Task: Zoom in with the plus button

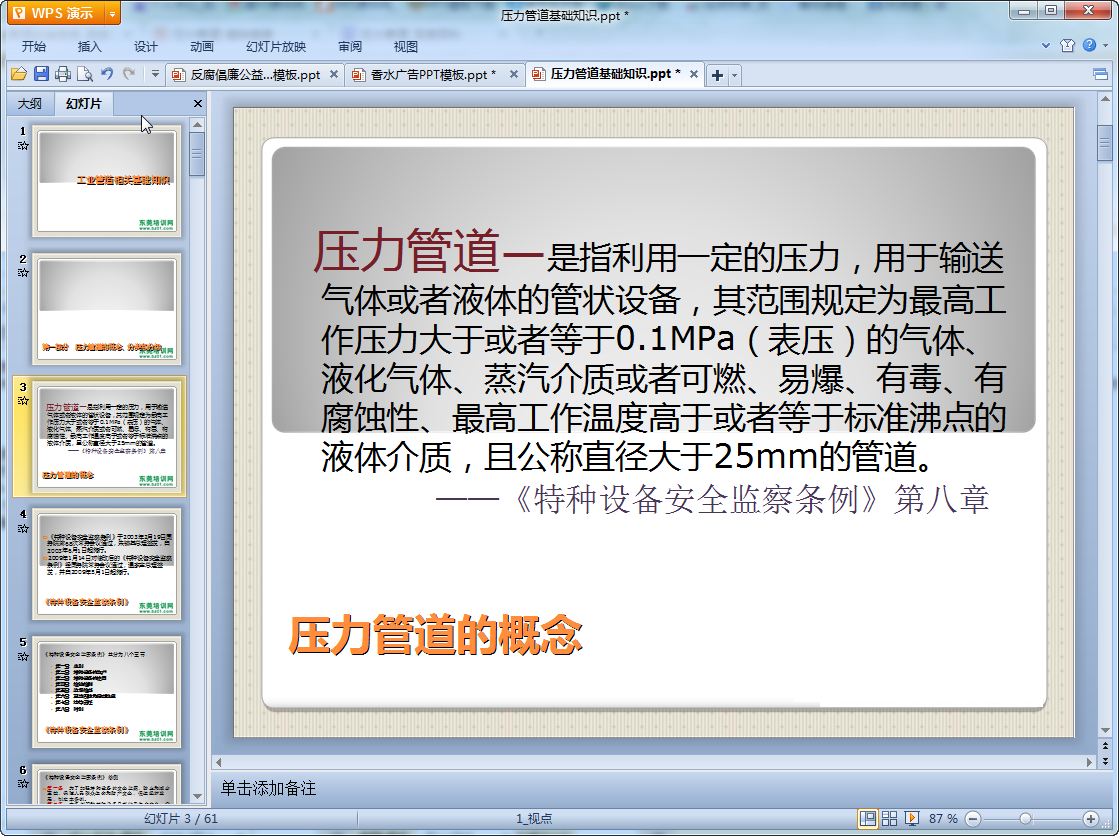Action: click(1090, 819)
